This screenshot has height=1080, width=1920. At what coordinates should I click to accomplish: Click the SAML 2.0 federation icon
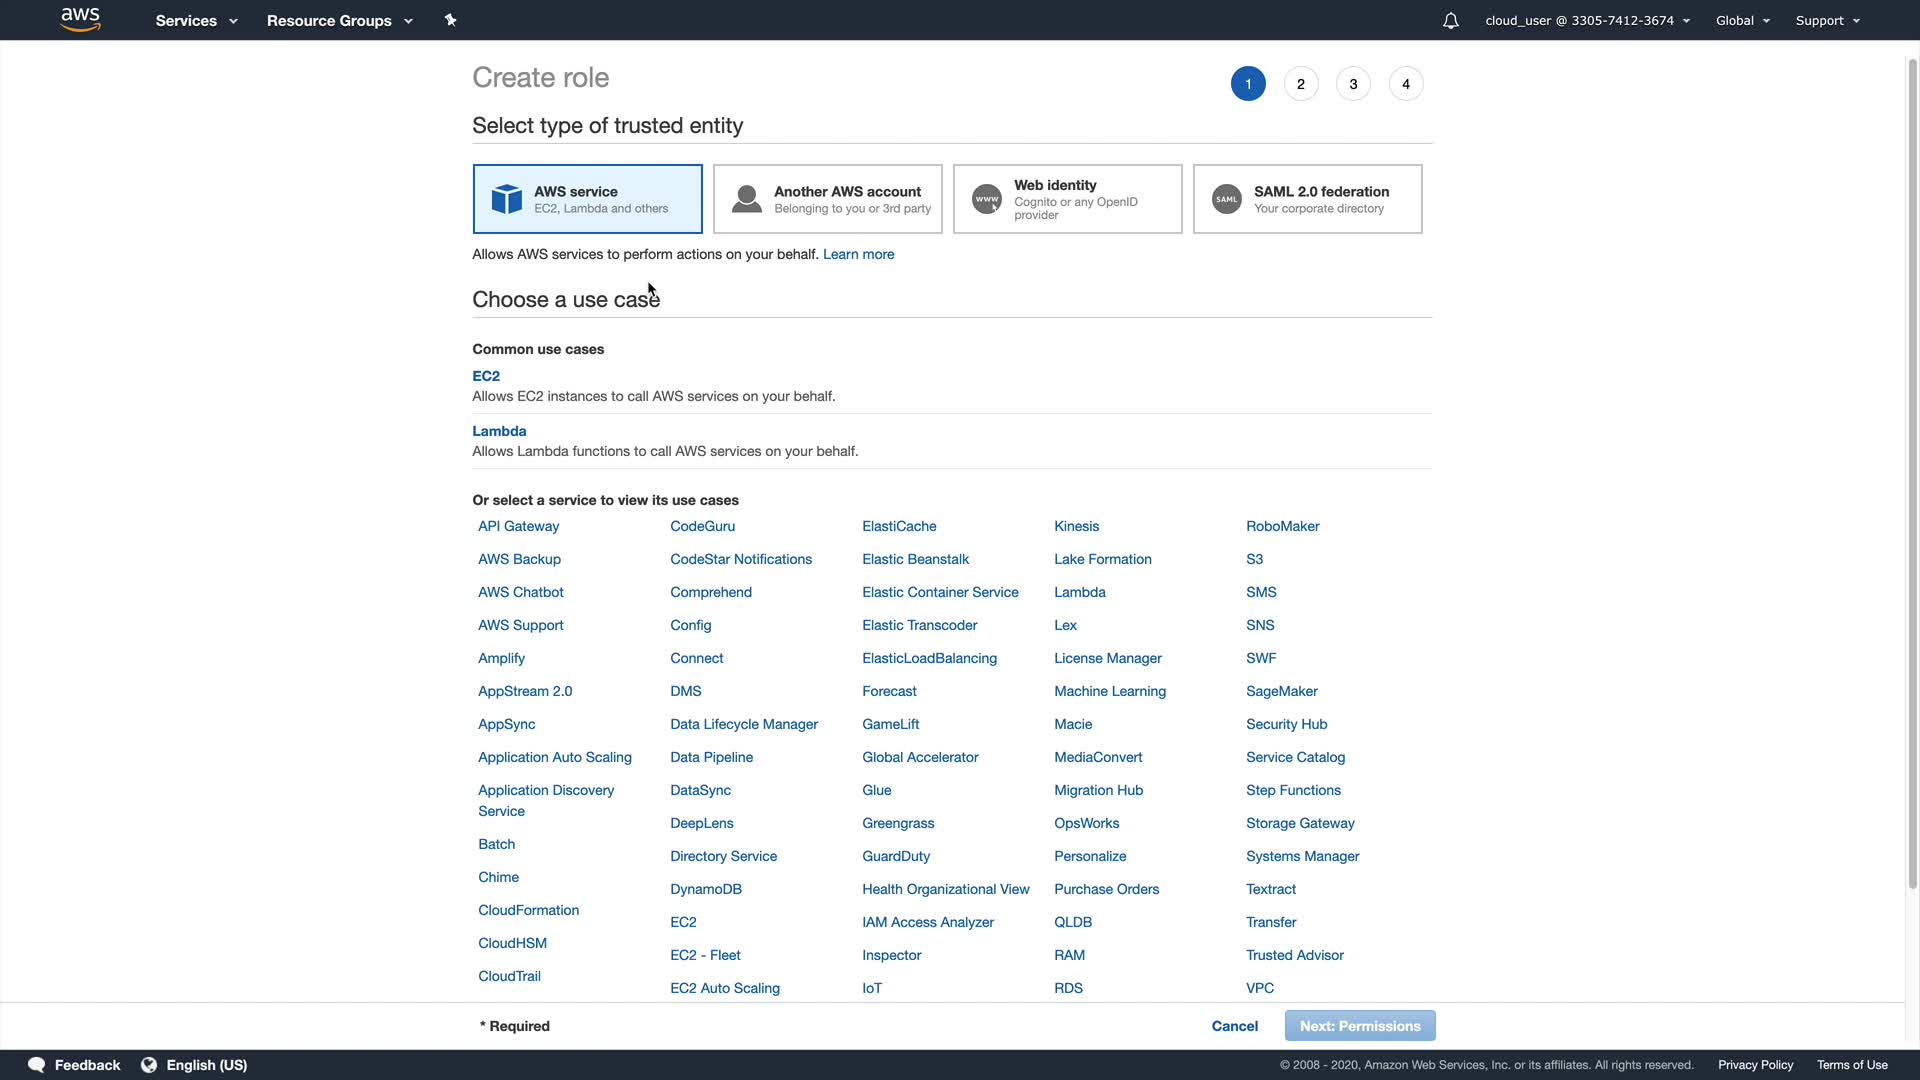click(x=1227, y=199)
